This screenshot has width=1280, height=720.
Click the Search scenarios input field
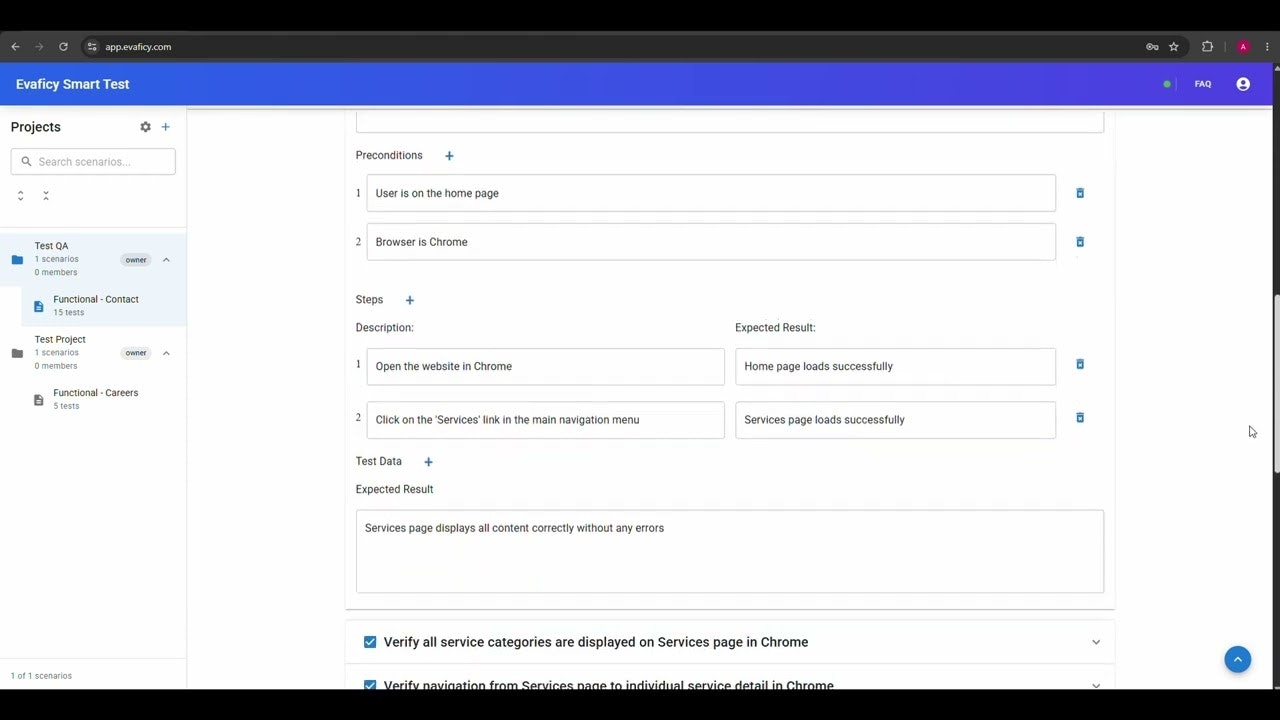tap(93, 162)
